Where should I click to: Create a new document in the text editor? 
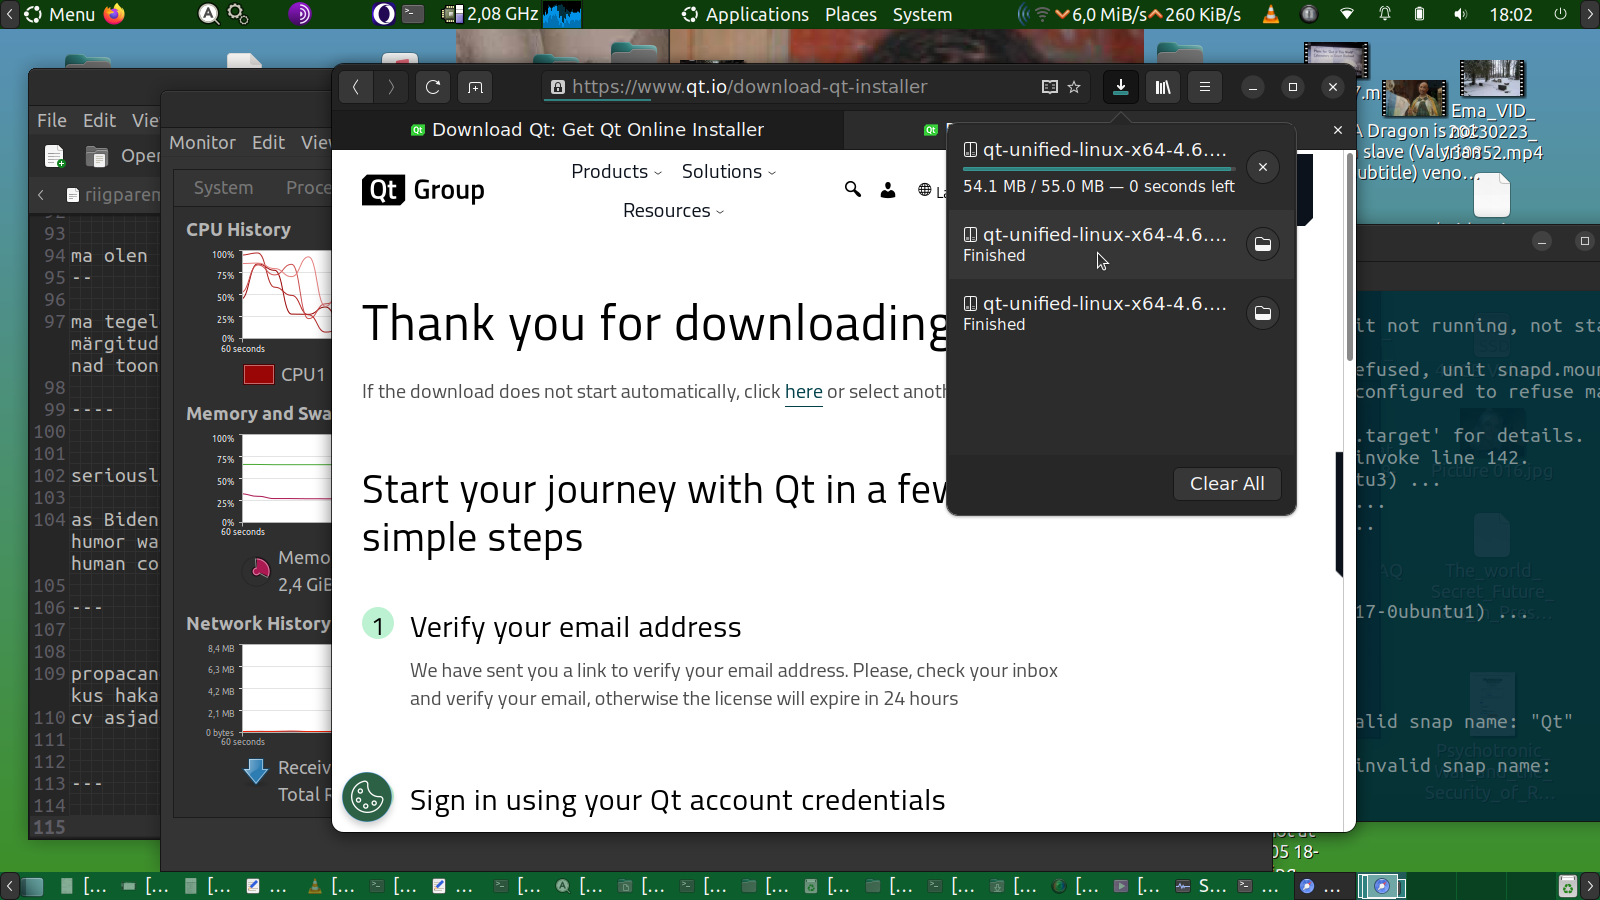55,156
